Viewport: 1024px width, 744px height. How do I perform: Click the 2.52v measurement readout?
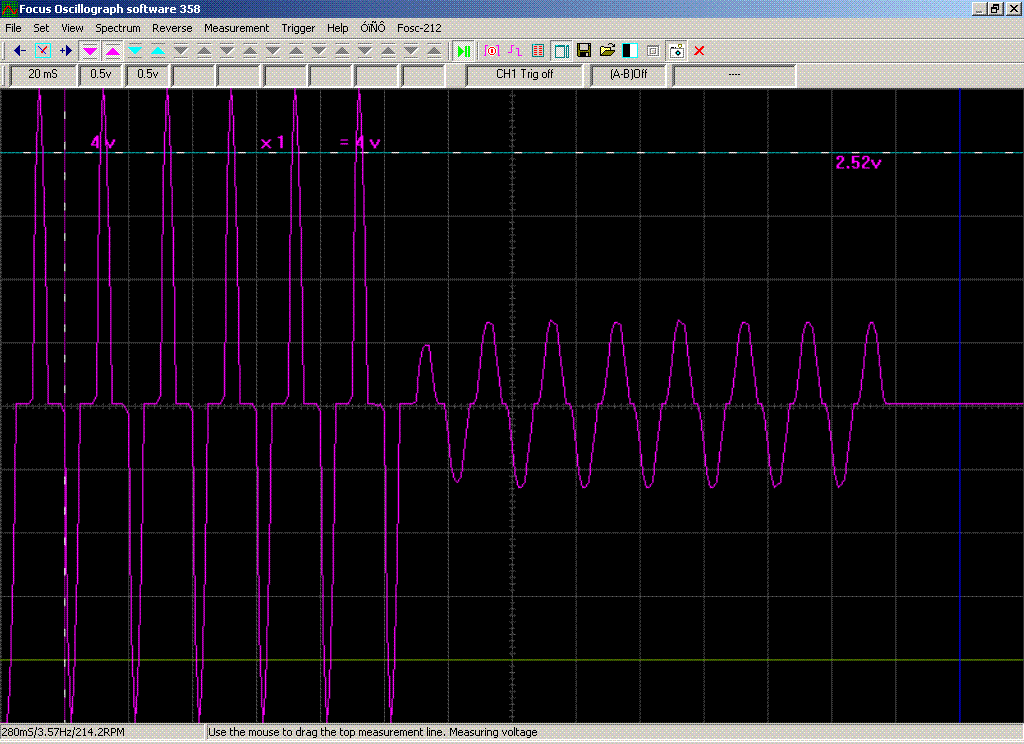tap(858, 163)
